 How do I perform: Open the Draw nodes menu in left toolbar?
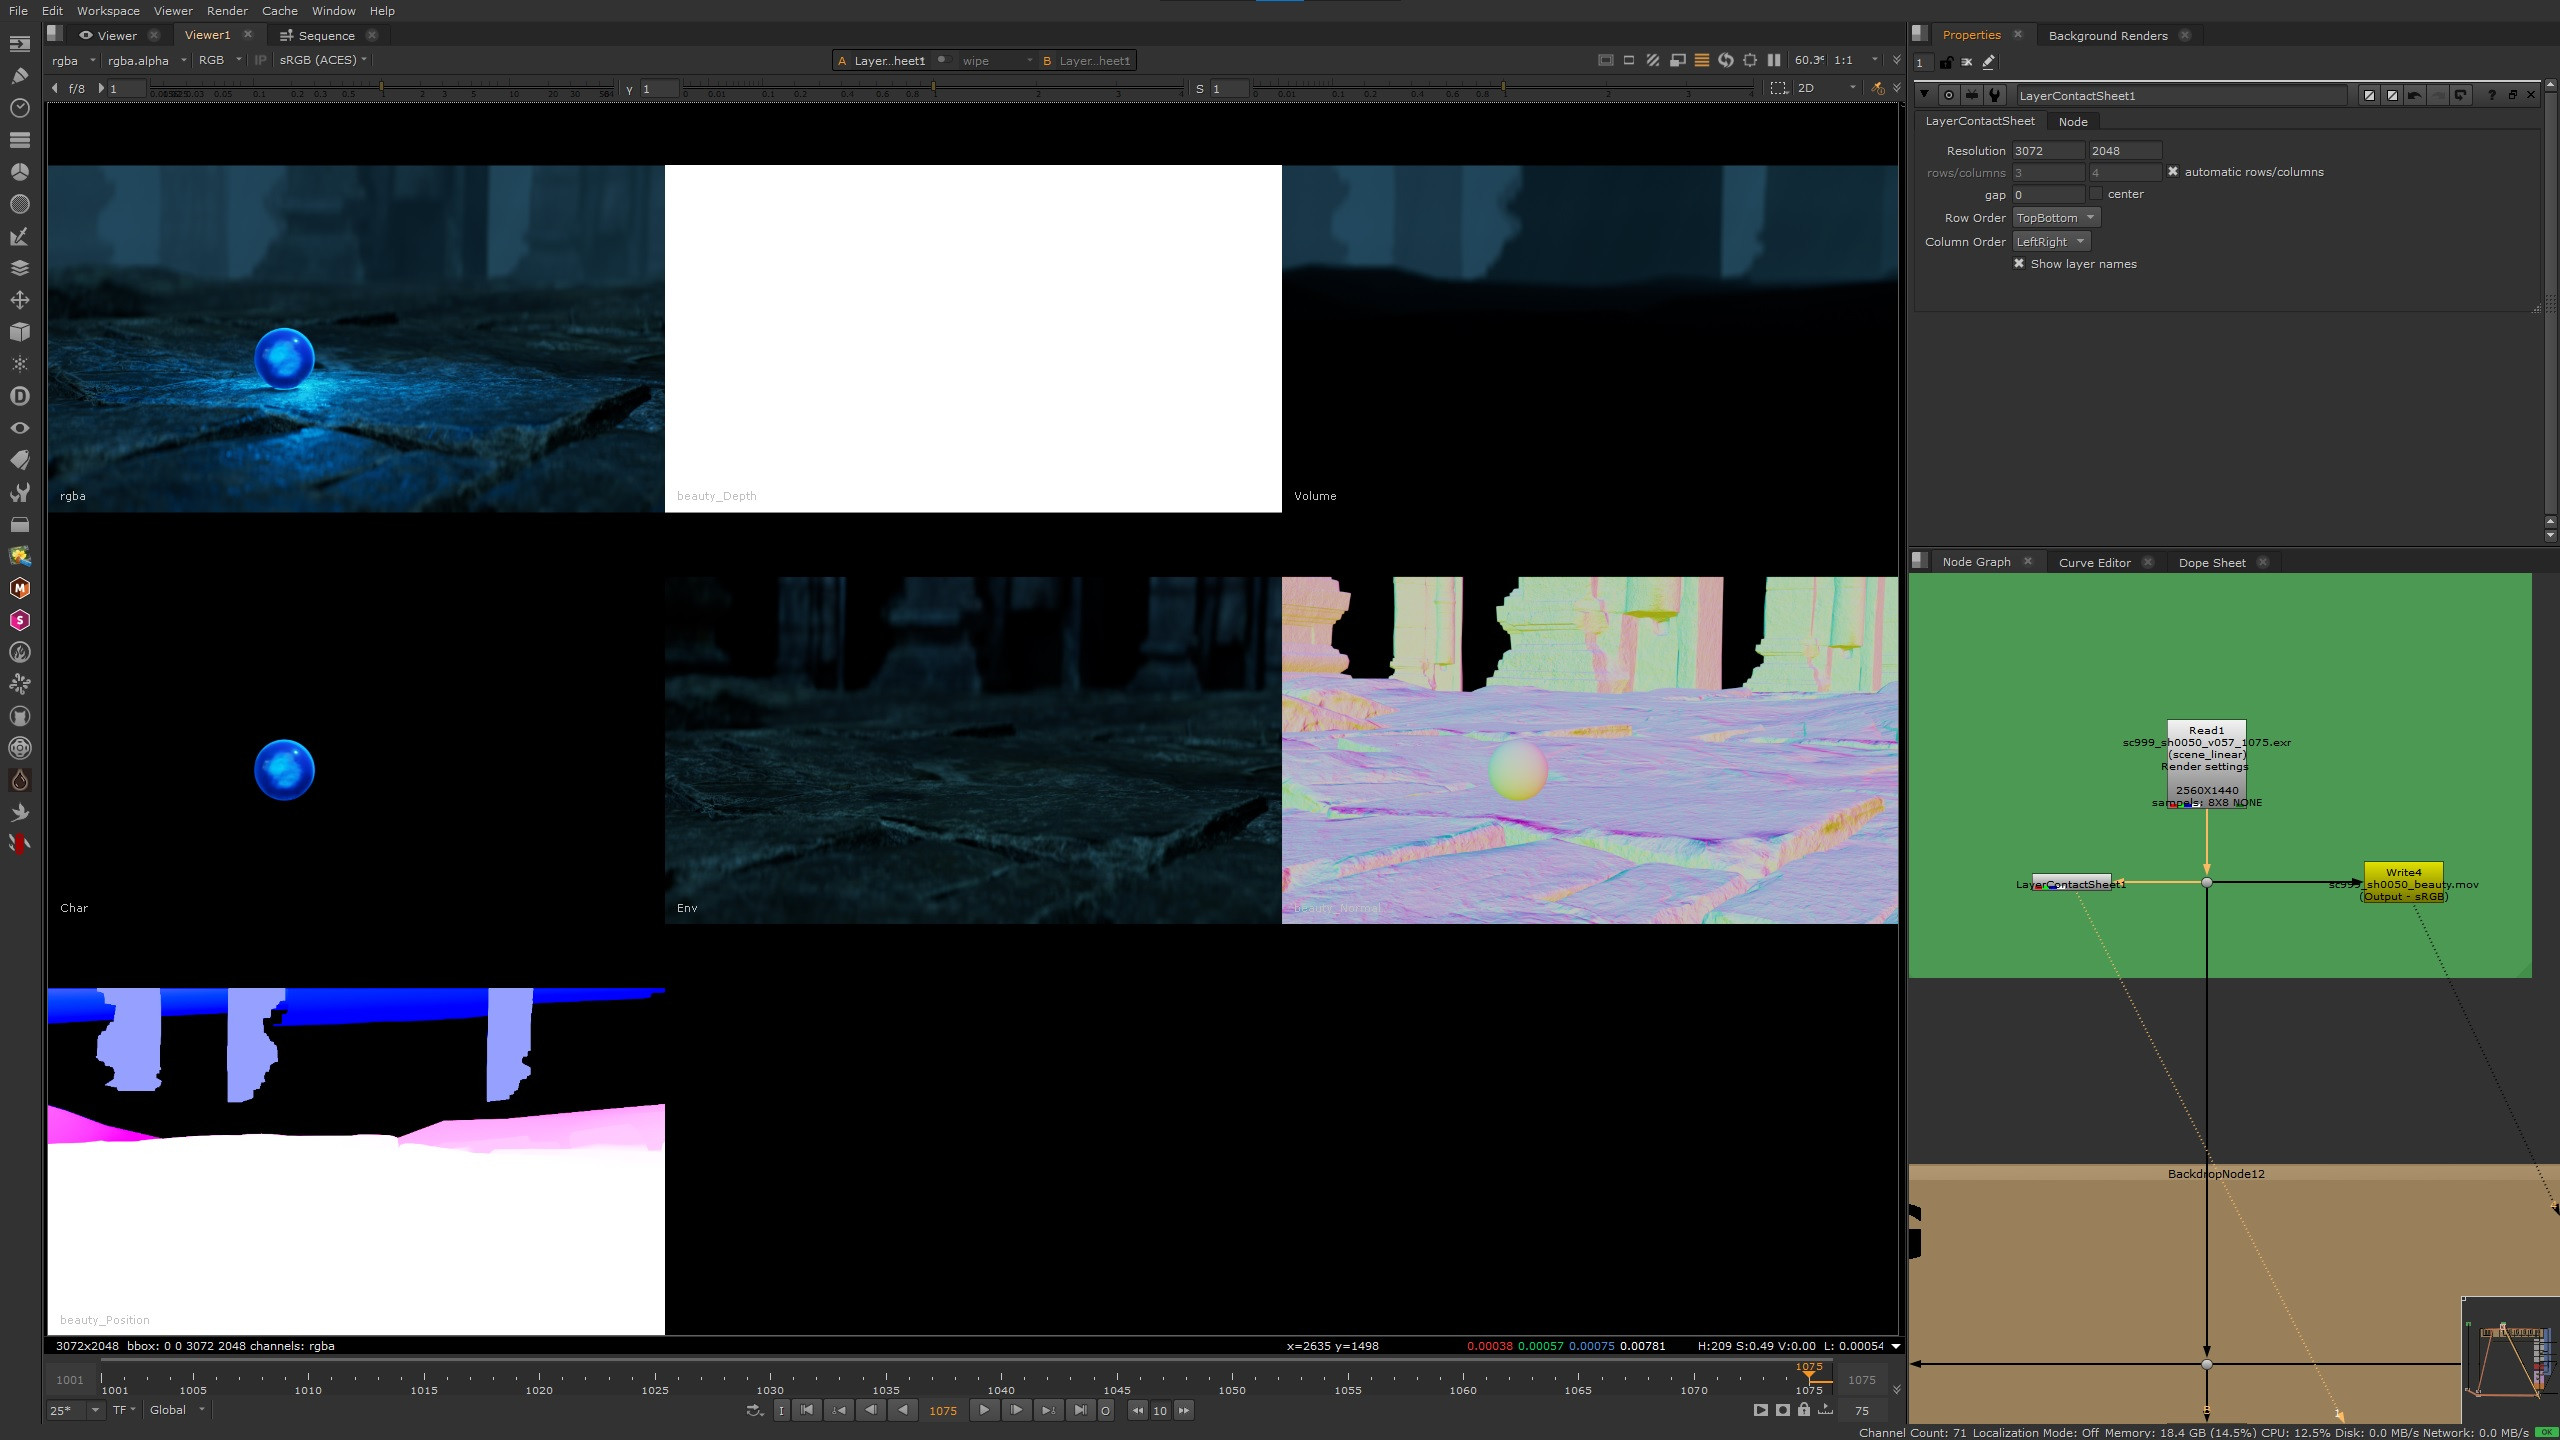[x=19, y=76]
